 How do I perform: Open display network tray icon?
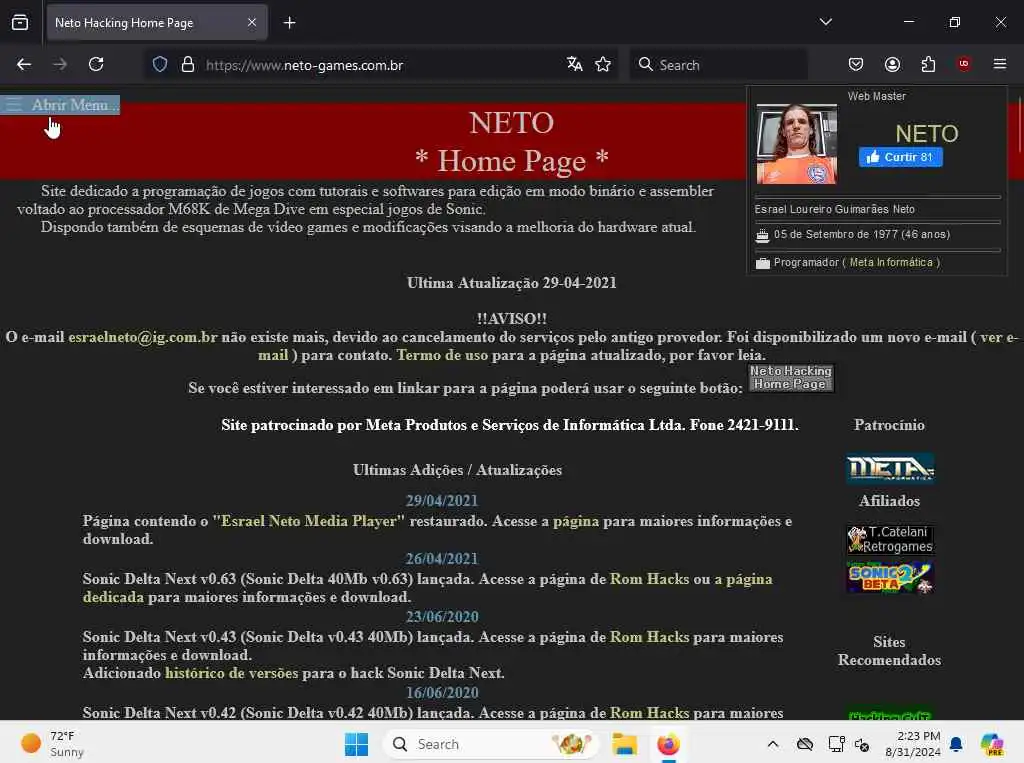click(x=835, y=744)
